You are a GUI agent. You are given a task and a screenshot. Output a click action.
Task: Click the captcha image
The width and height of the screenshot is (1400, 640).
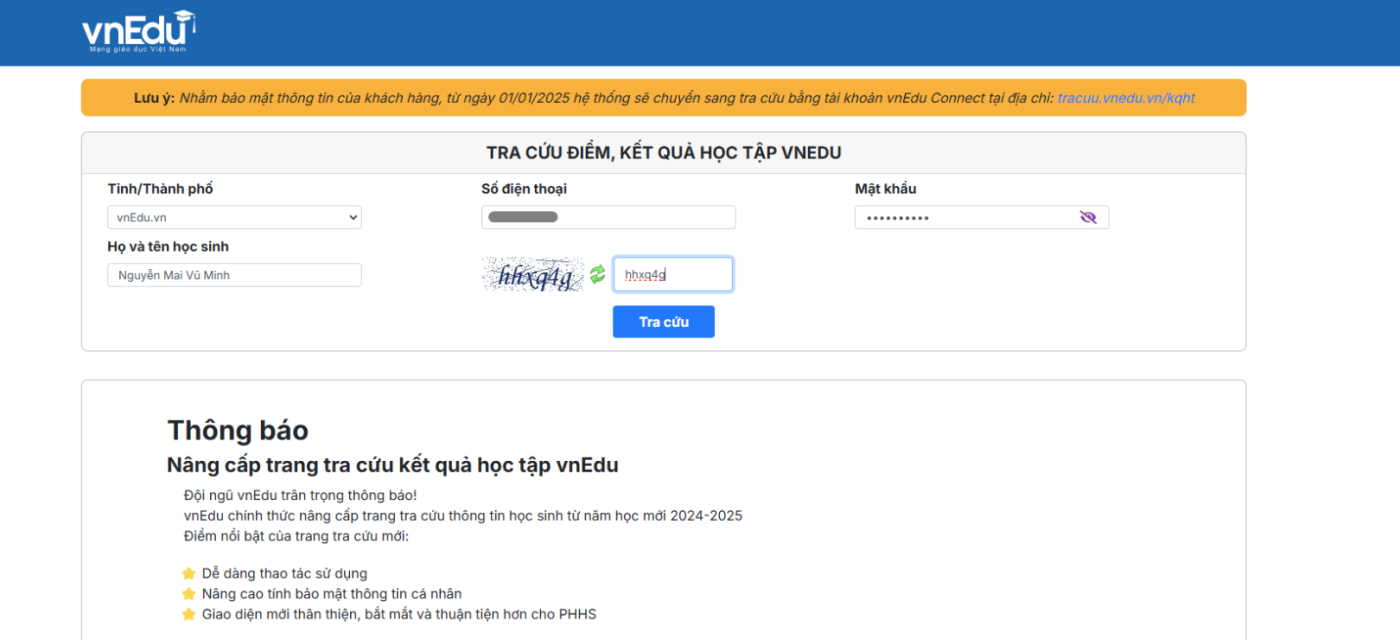532,274
